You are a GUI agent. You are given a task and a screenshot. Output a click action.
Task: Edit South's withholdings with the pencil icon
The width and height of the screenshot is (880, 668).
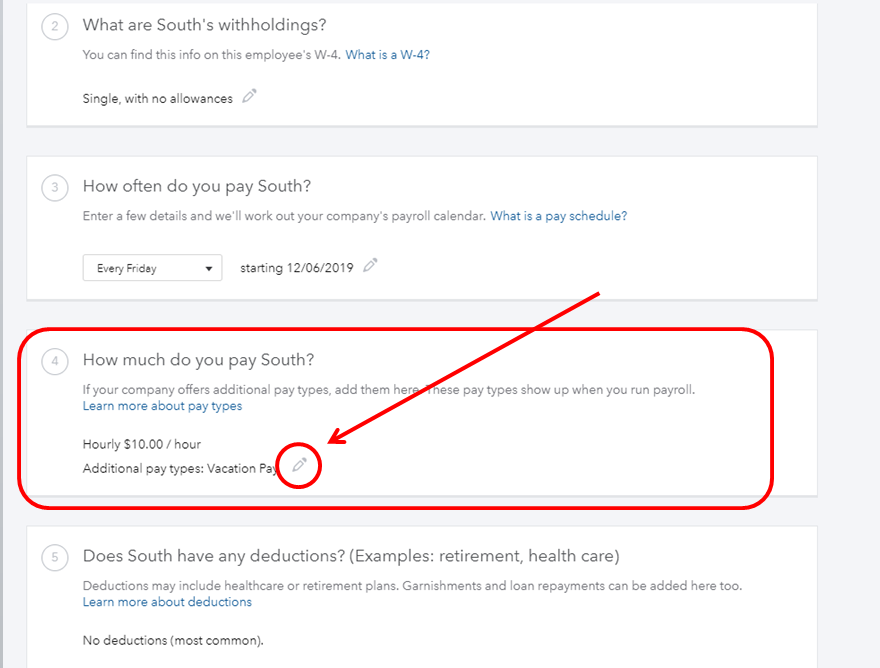[x=250, y=97]
